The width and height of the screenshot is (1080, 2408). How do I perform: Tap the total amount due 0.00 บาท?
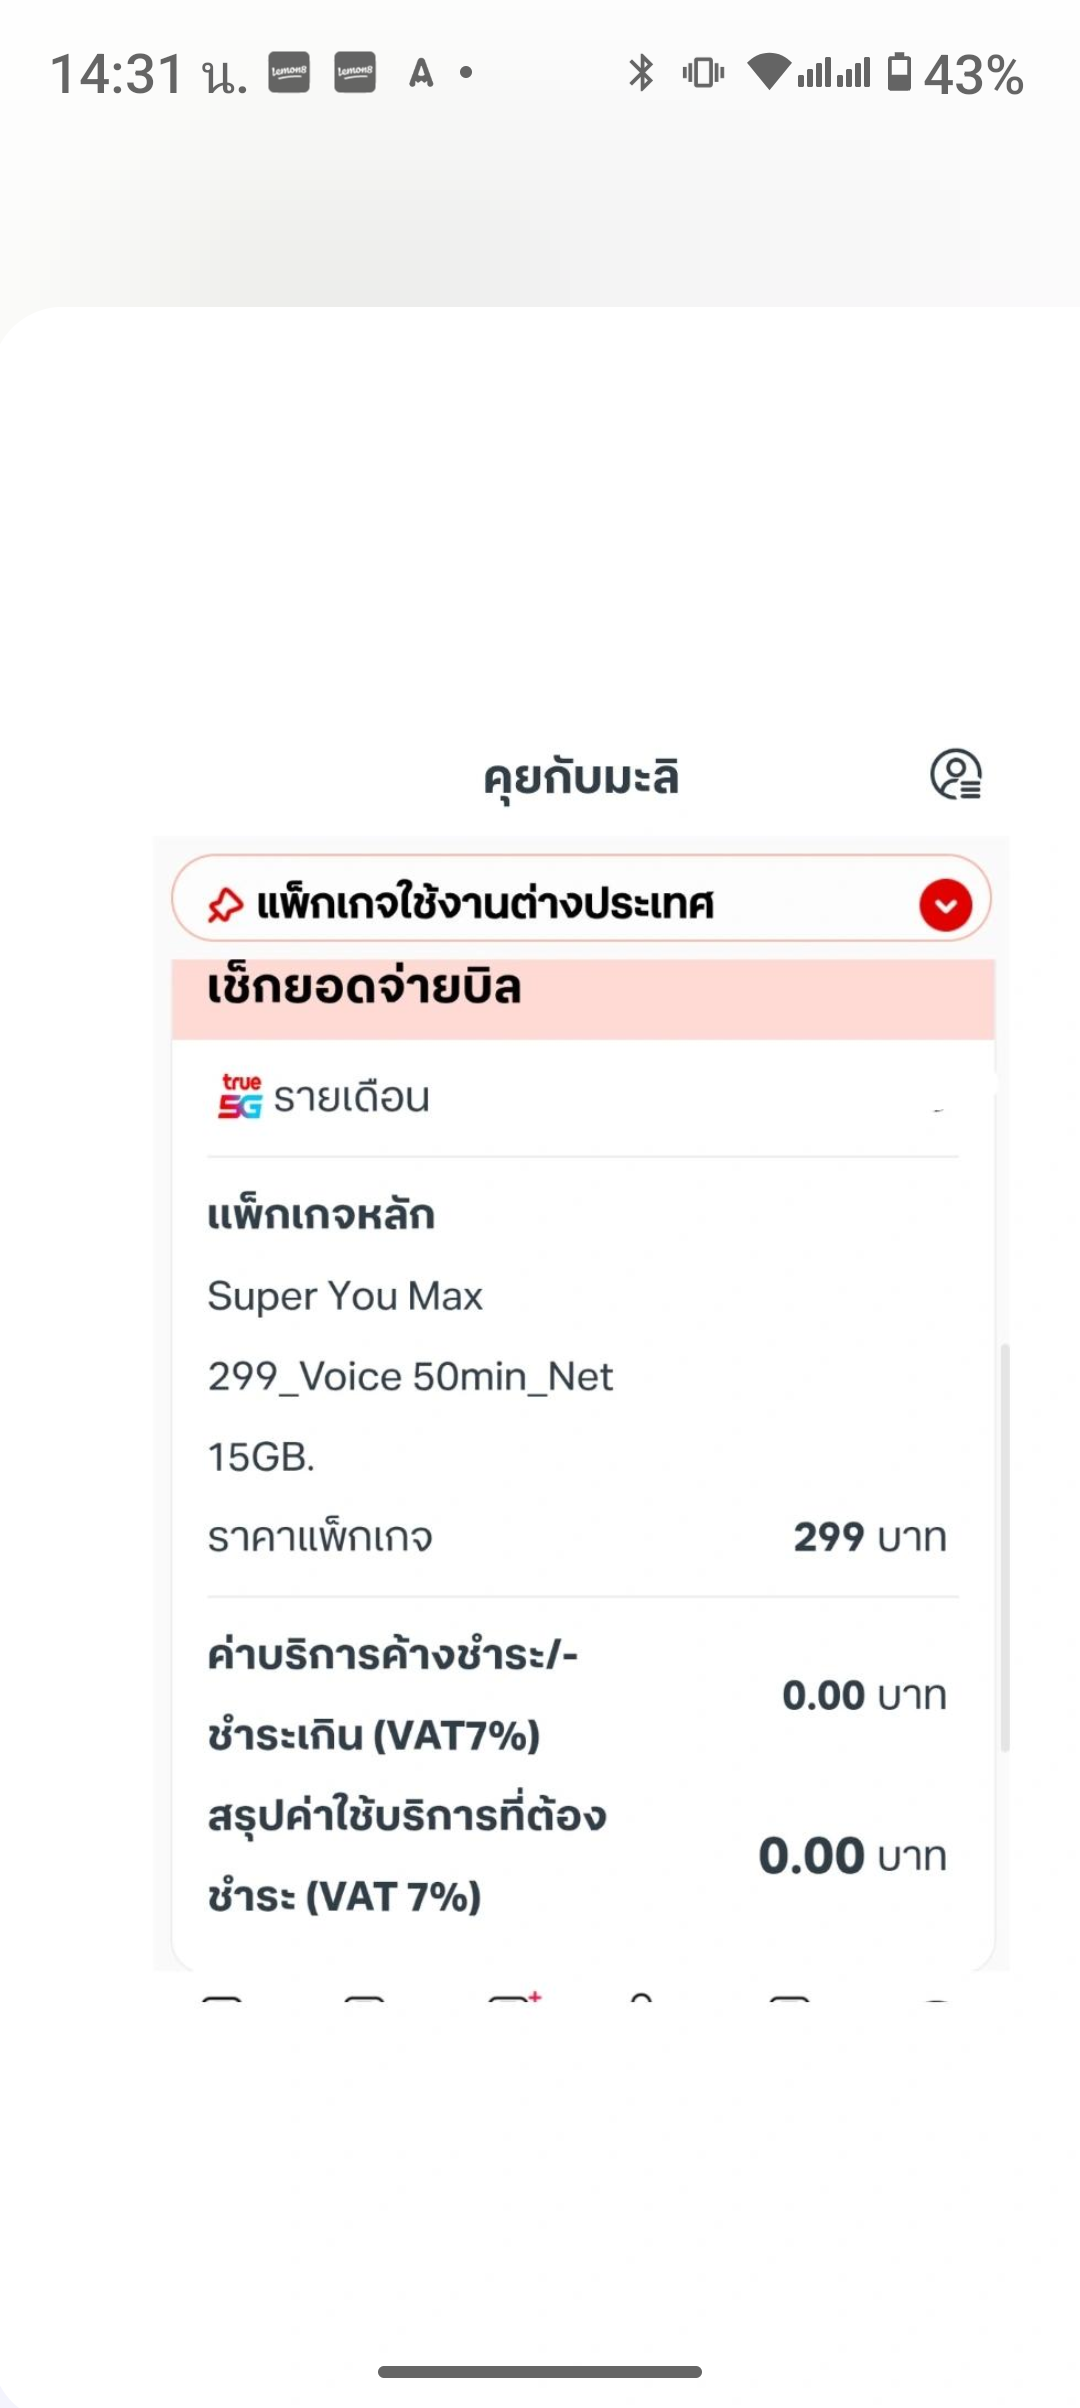pyautogui.click(x=851, y=1856)
